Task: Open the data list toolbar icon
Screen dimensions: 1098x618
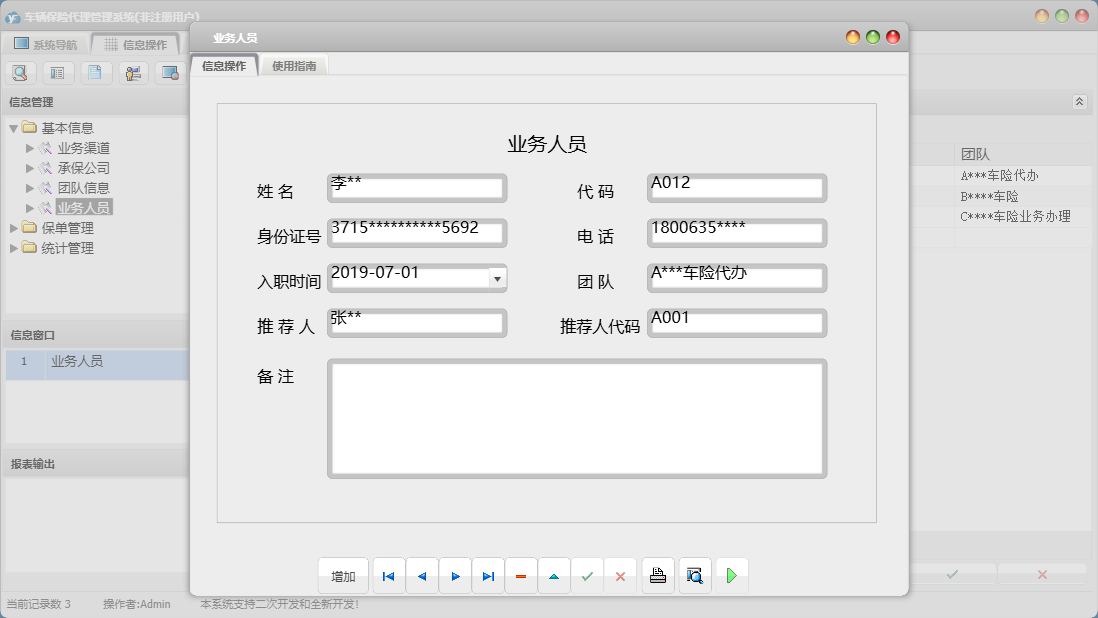Action: (58, 72)
